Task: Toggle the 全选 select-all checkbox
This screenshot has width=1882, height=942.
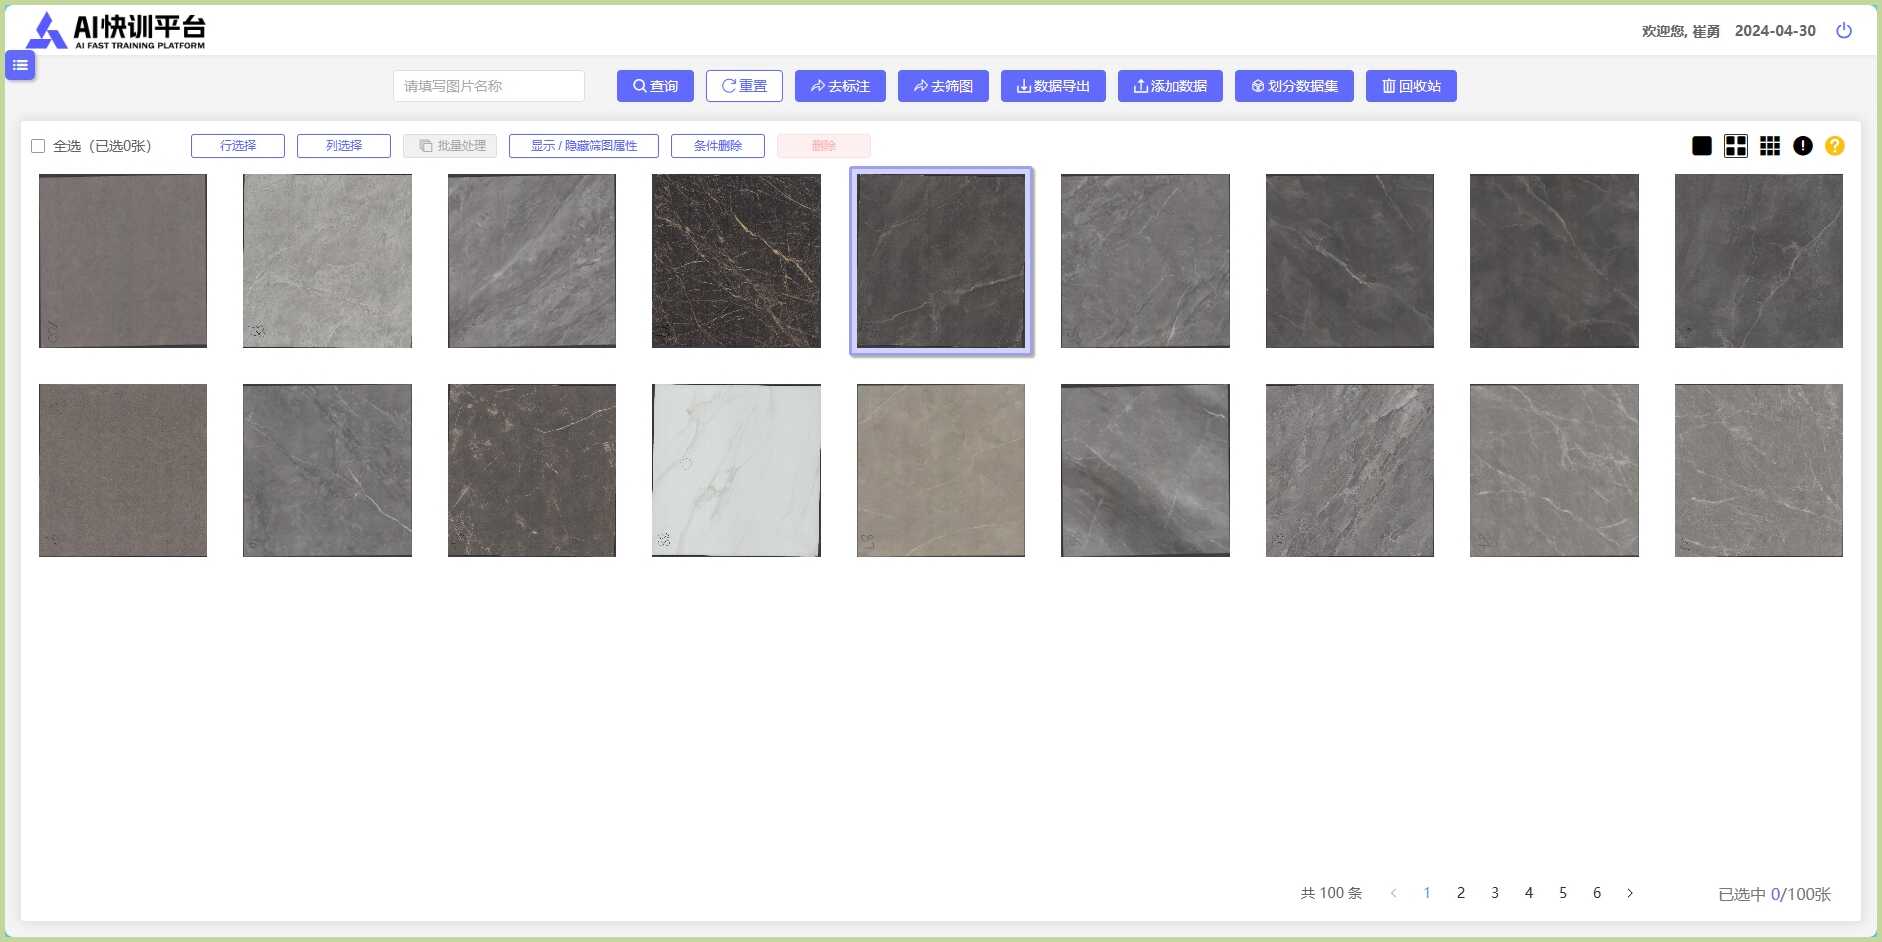Action: click(x=38, y=146)
